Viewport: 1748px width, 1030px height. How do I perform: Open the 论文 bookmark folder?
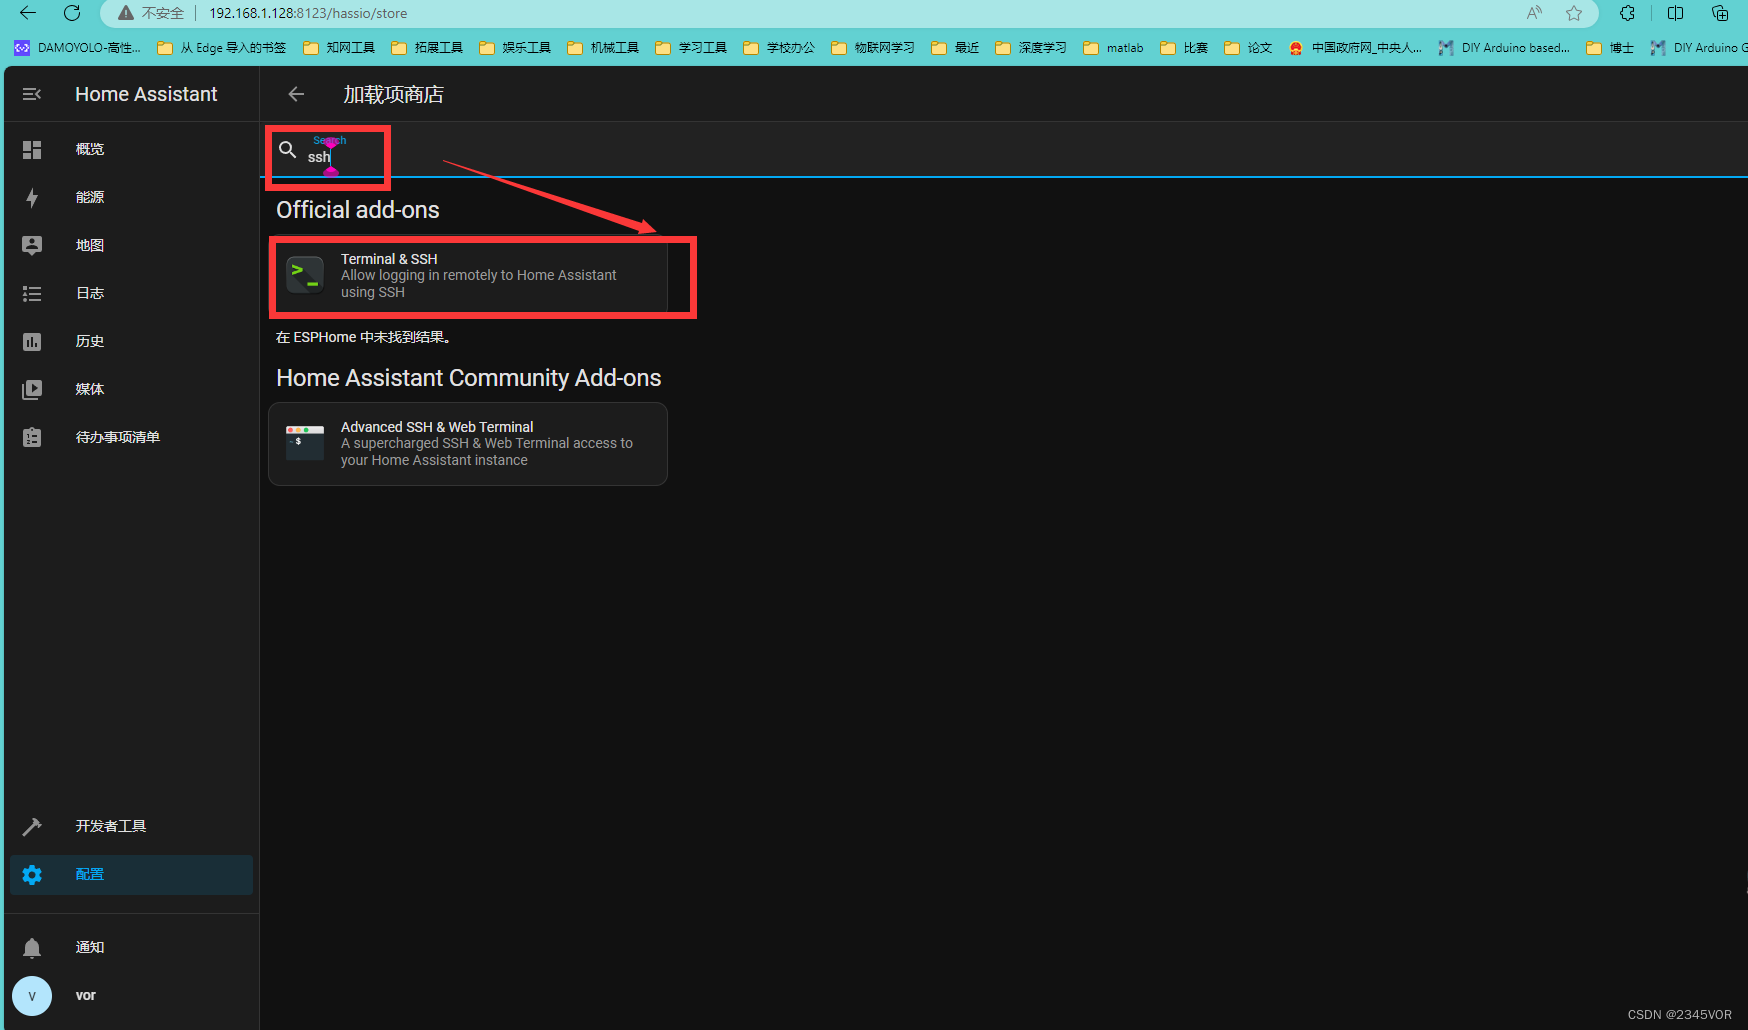click(x=1248, y=47)
